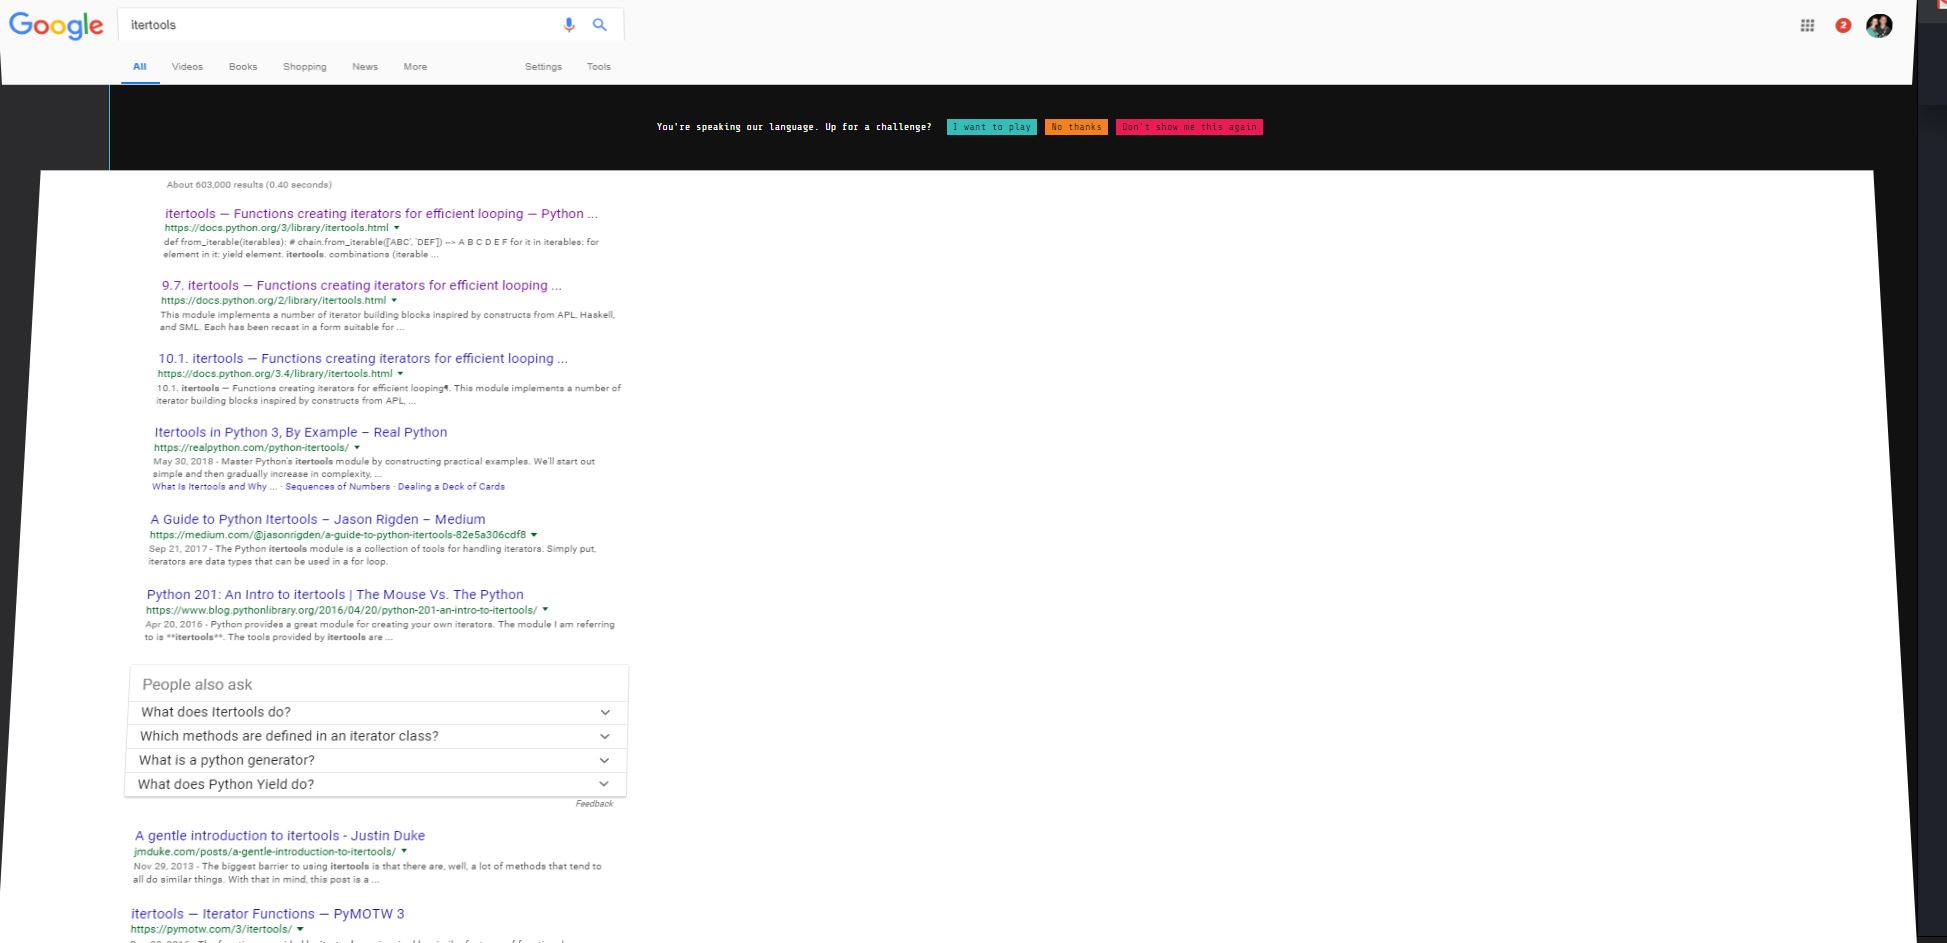Open 'A Guide to Python Itertools' Medium result
The height and width of the screenshot is (943, 1947).
click(x=318, y=519)
